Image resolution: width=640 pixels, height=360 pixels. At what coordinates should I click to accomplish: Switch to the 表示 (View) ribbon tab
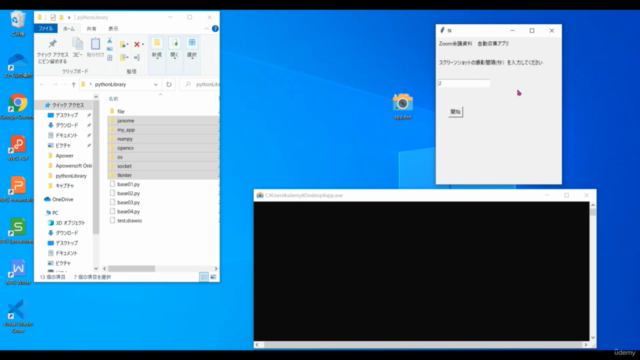tap(113, 29)
